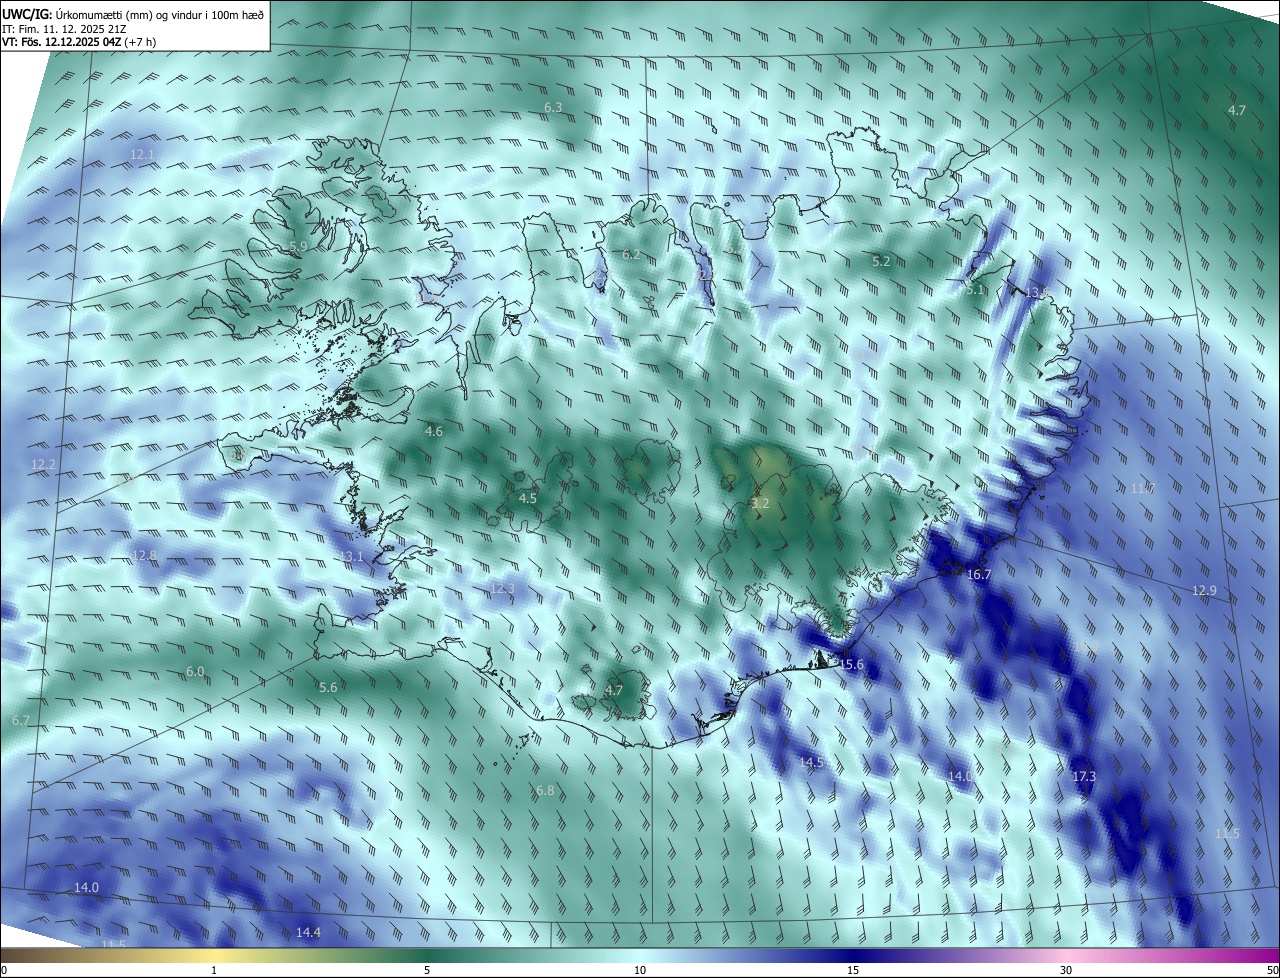Screen dimensions: 1280x978
Task: Click the 14.4 value label
Action: [x=308, y=932]
